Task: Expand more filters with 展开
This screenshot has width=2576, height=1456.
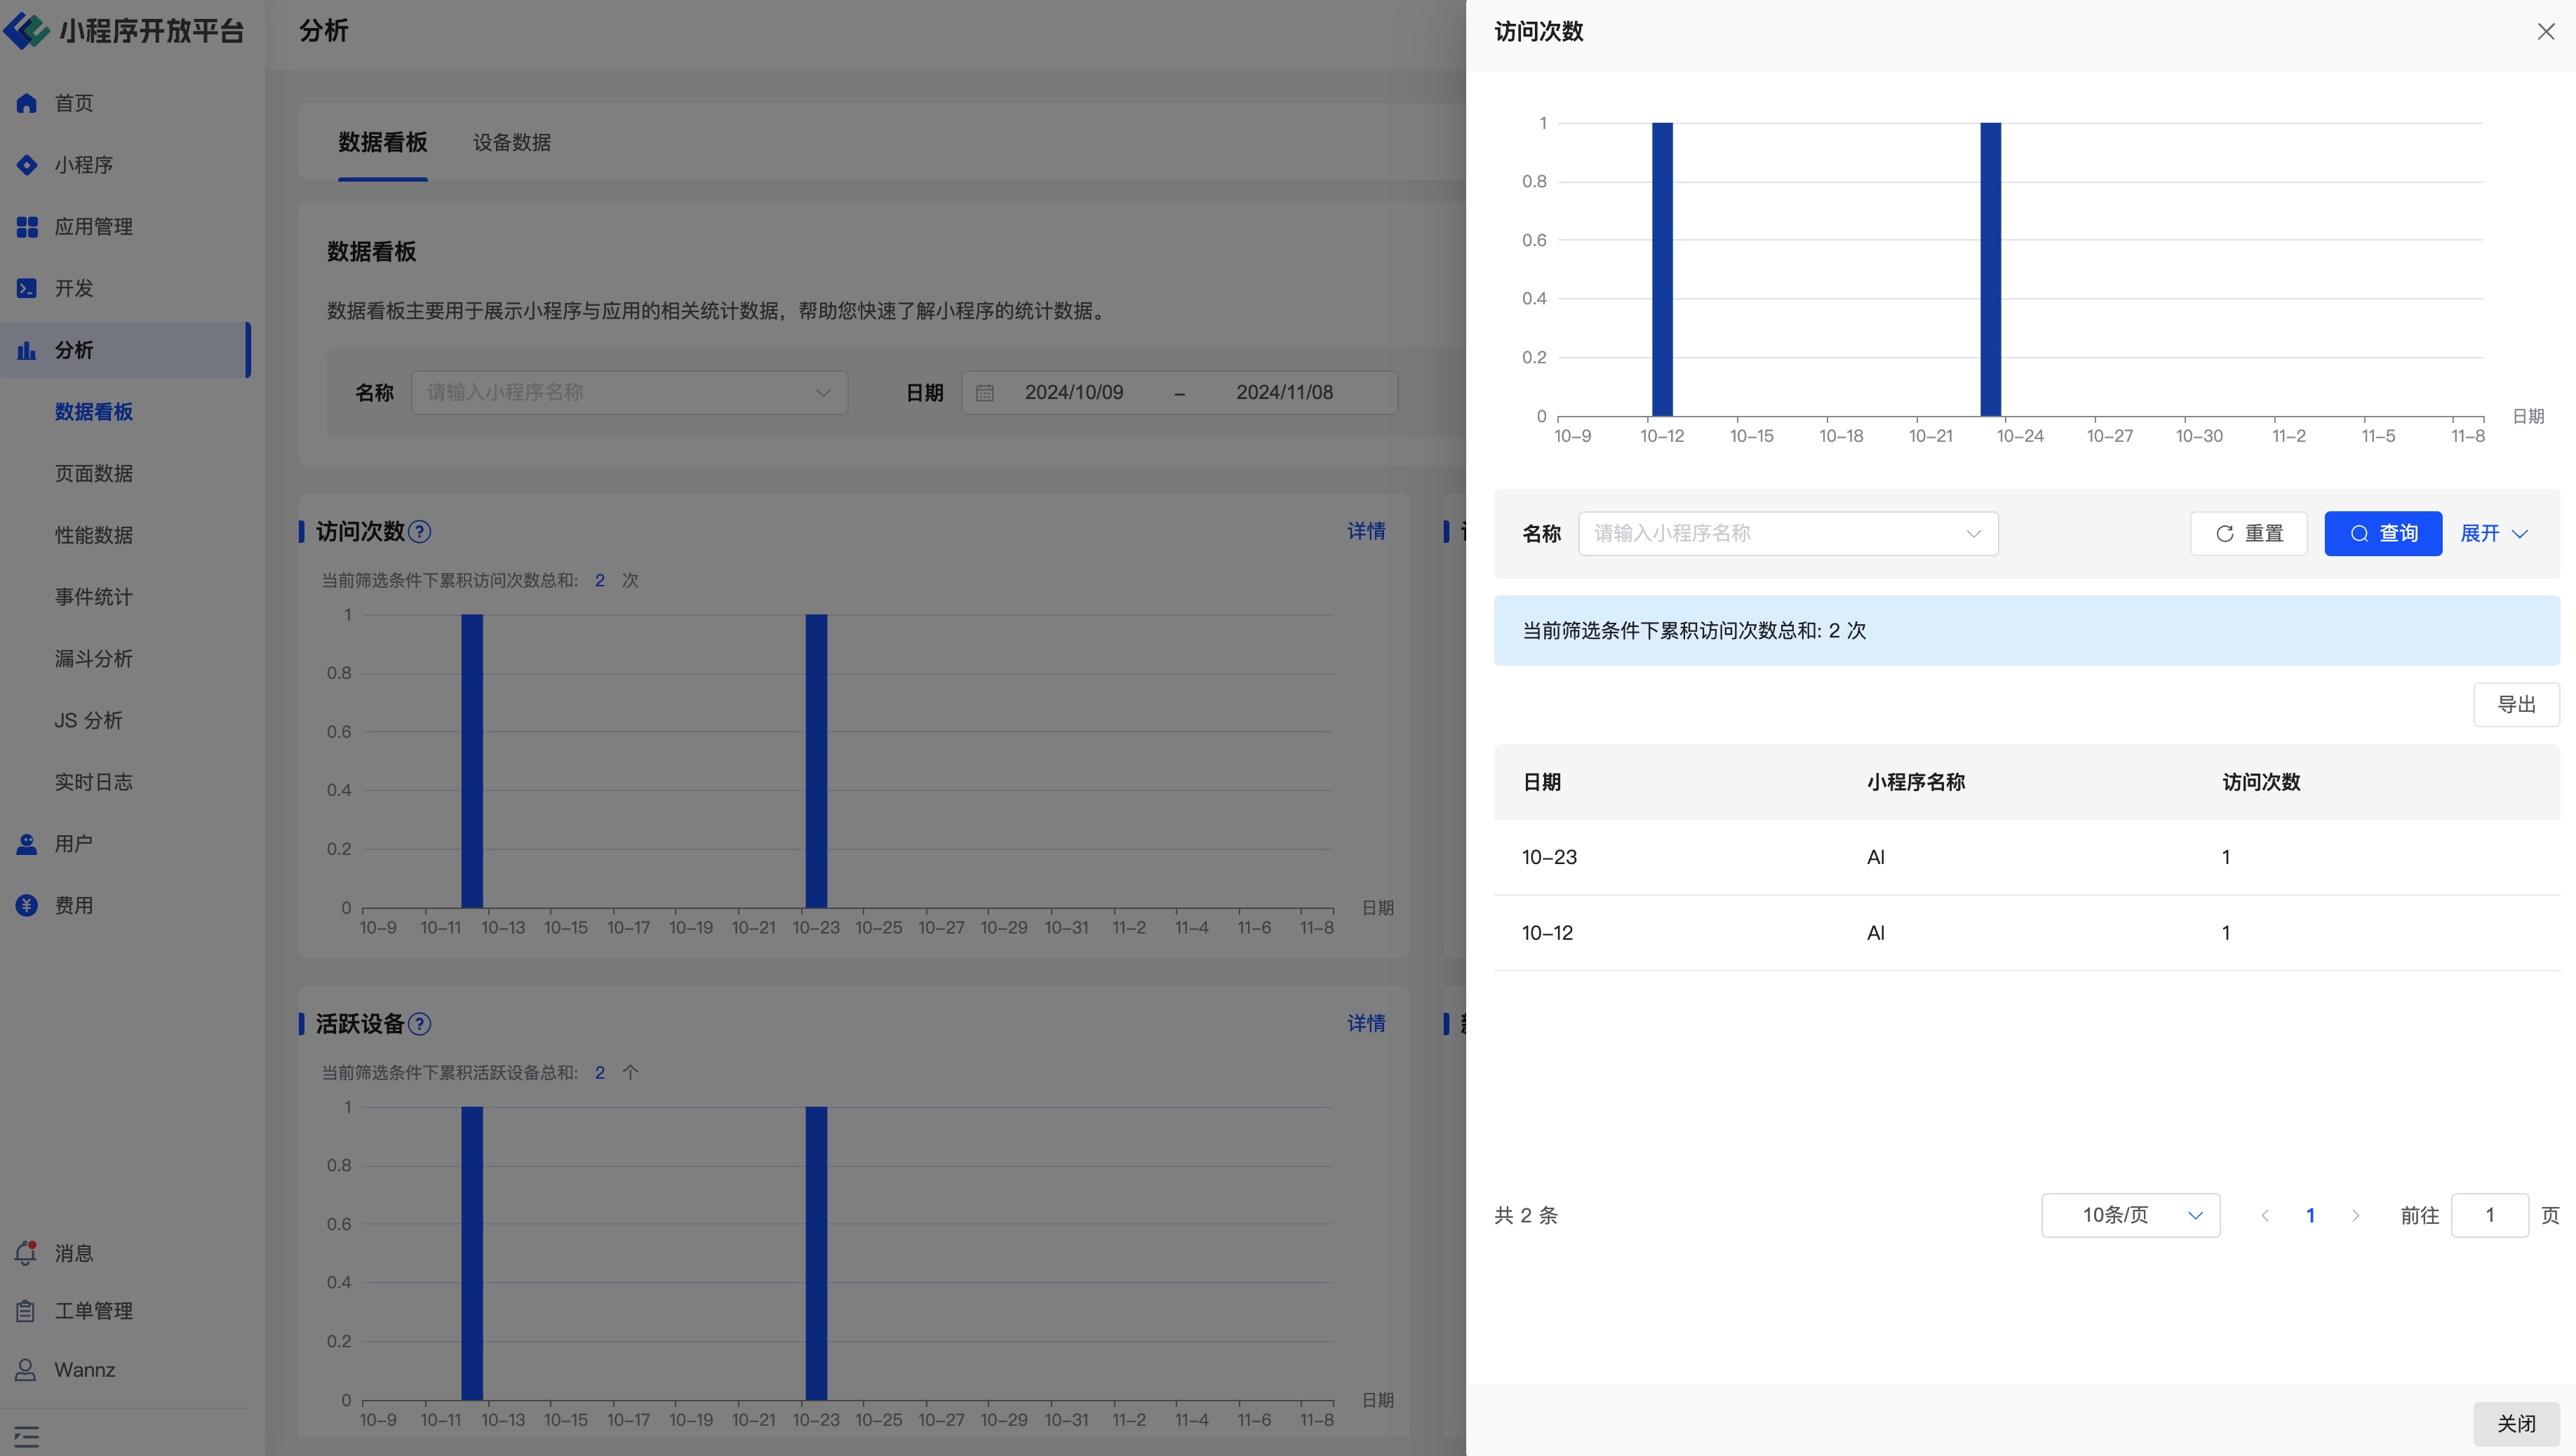Action: click(2493, 534)
